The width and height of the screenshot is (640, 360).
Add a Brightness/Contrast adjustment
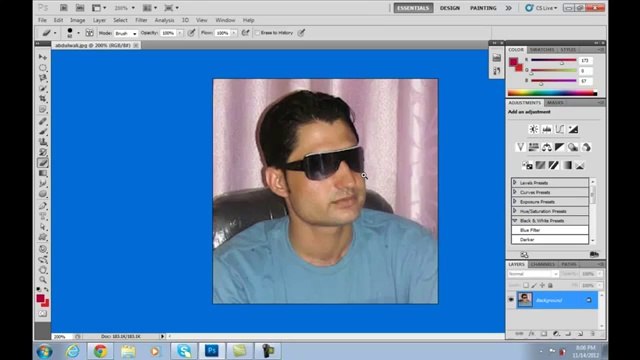pos(533,129)
